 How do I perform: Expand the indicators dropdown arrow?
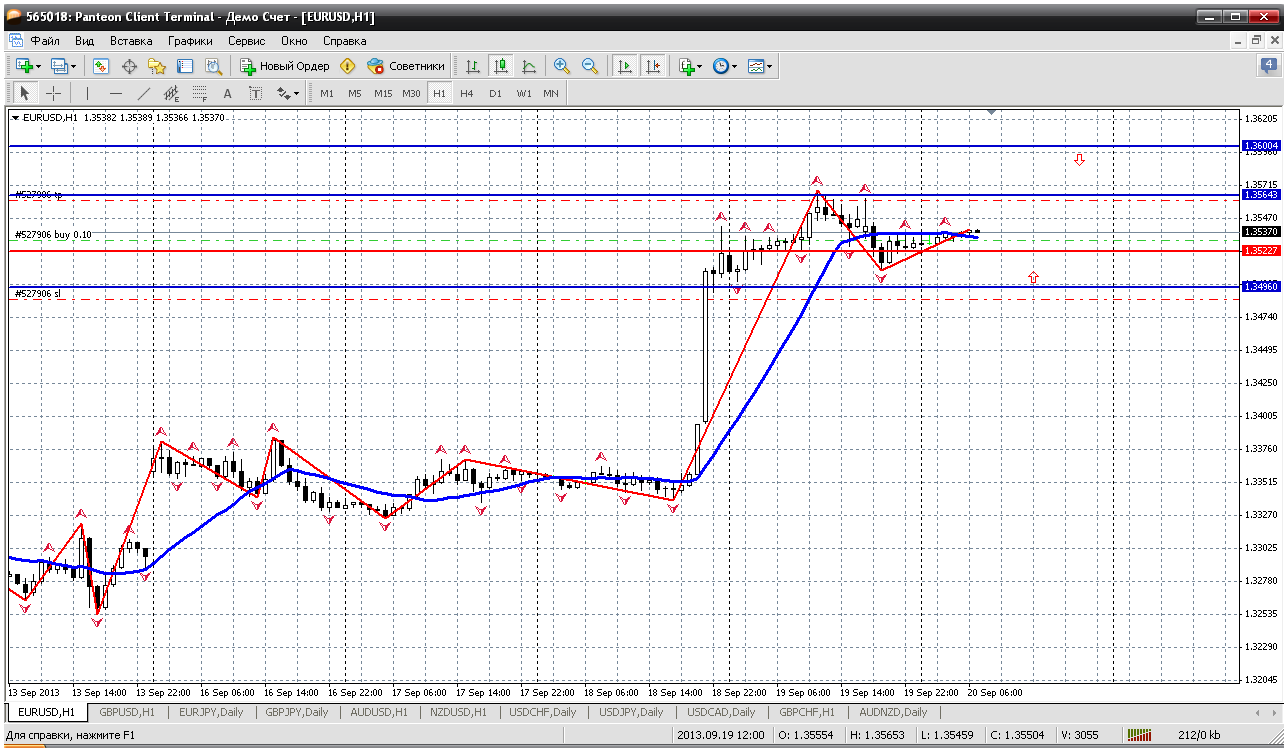click(x=700, y=66)
